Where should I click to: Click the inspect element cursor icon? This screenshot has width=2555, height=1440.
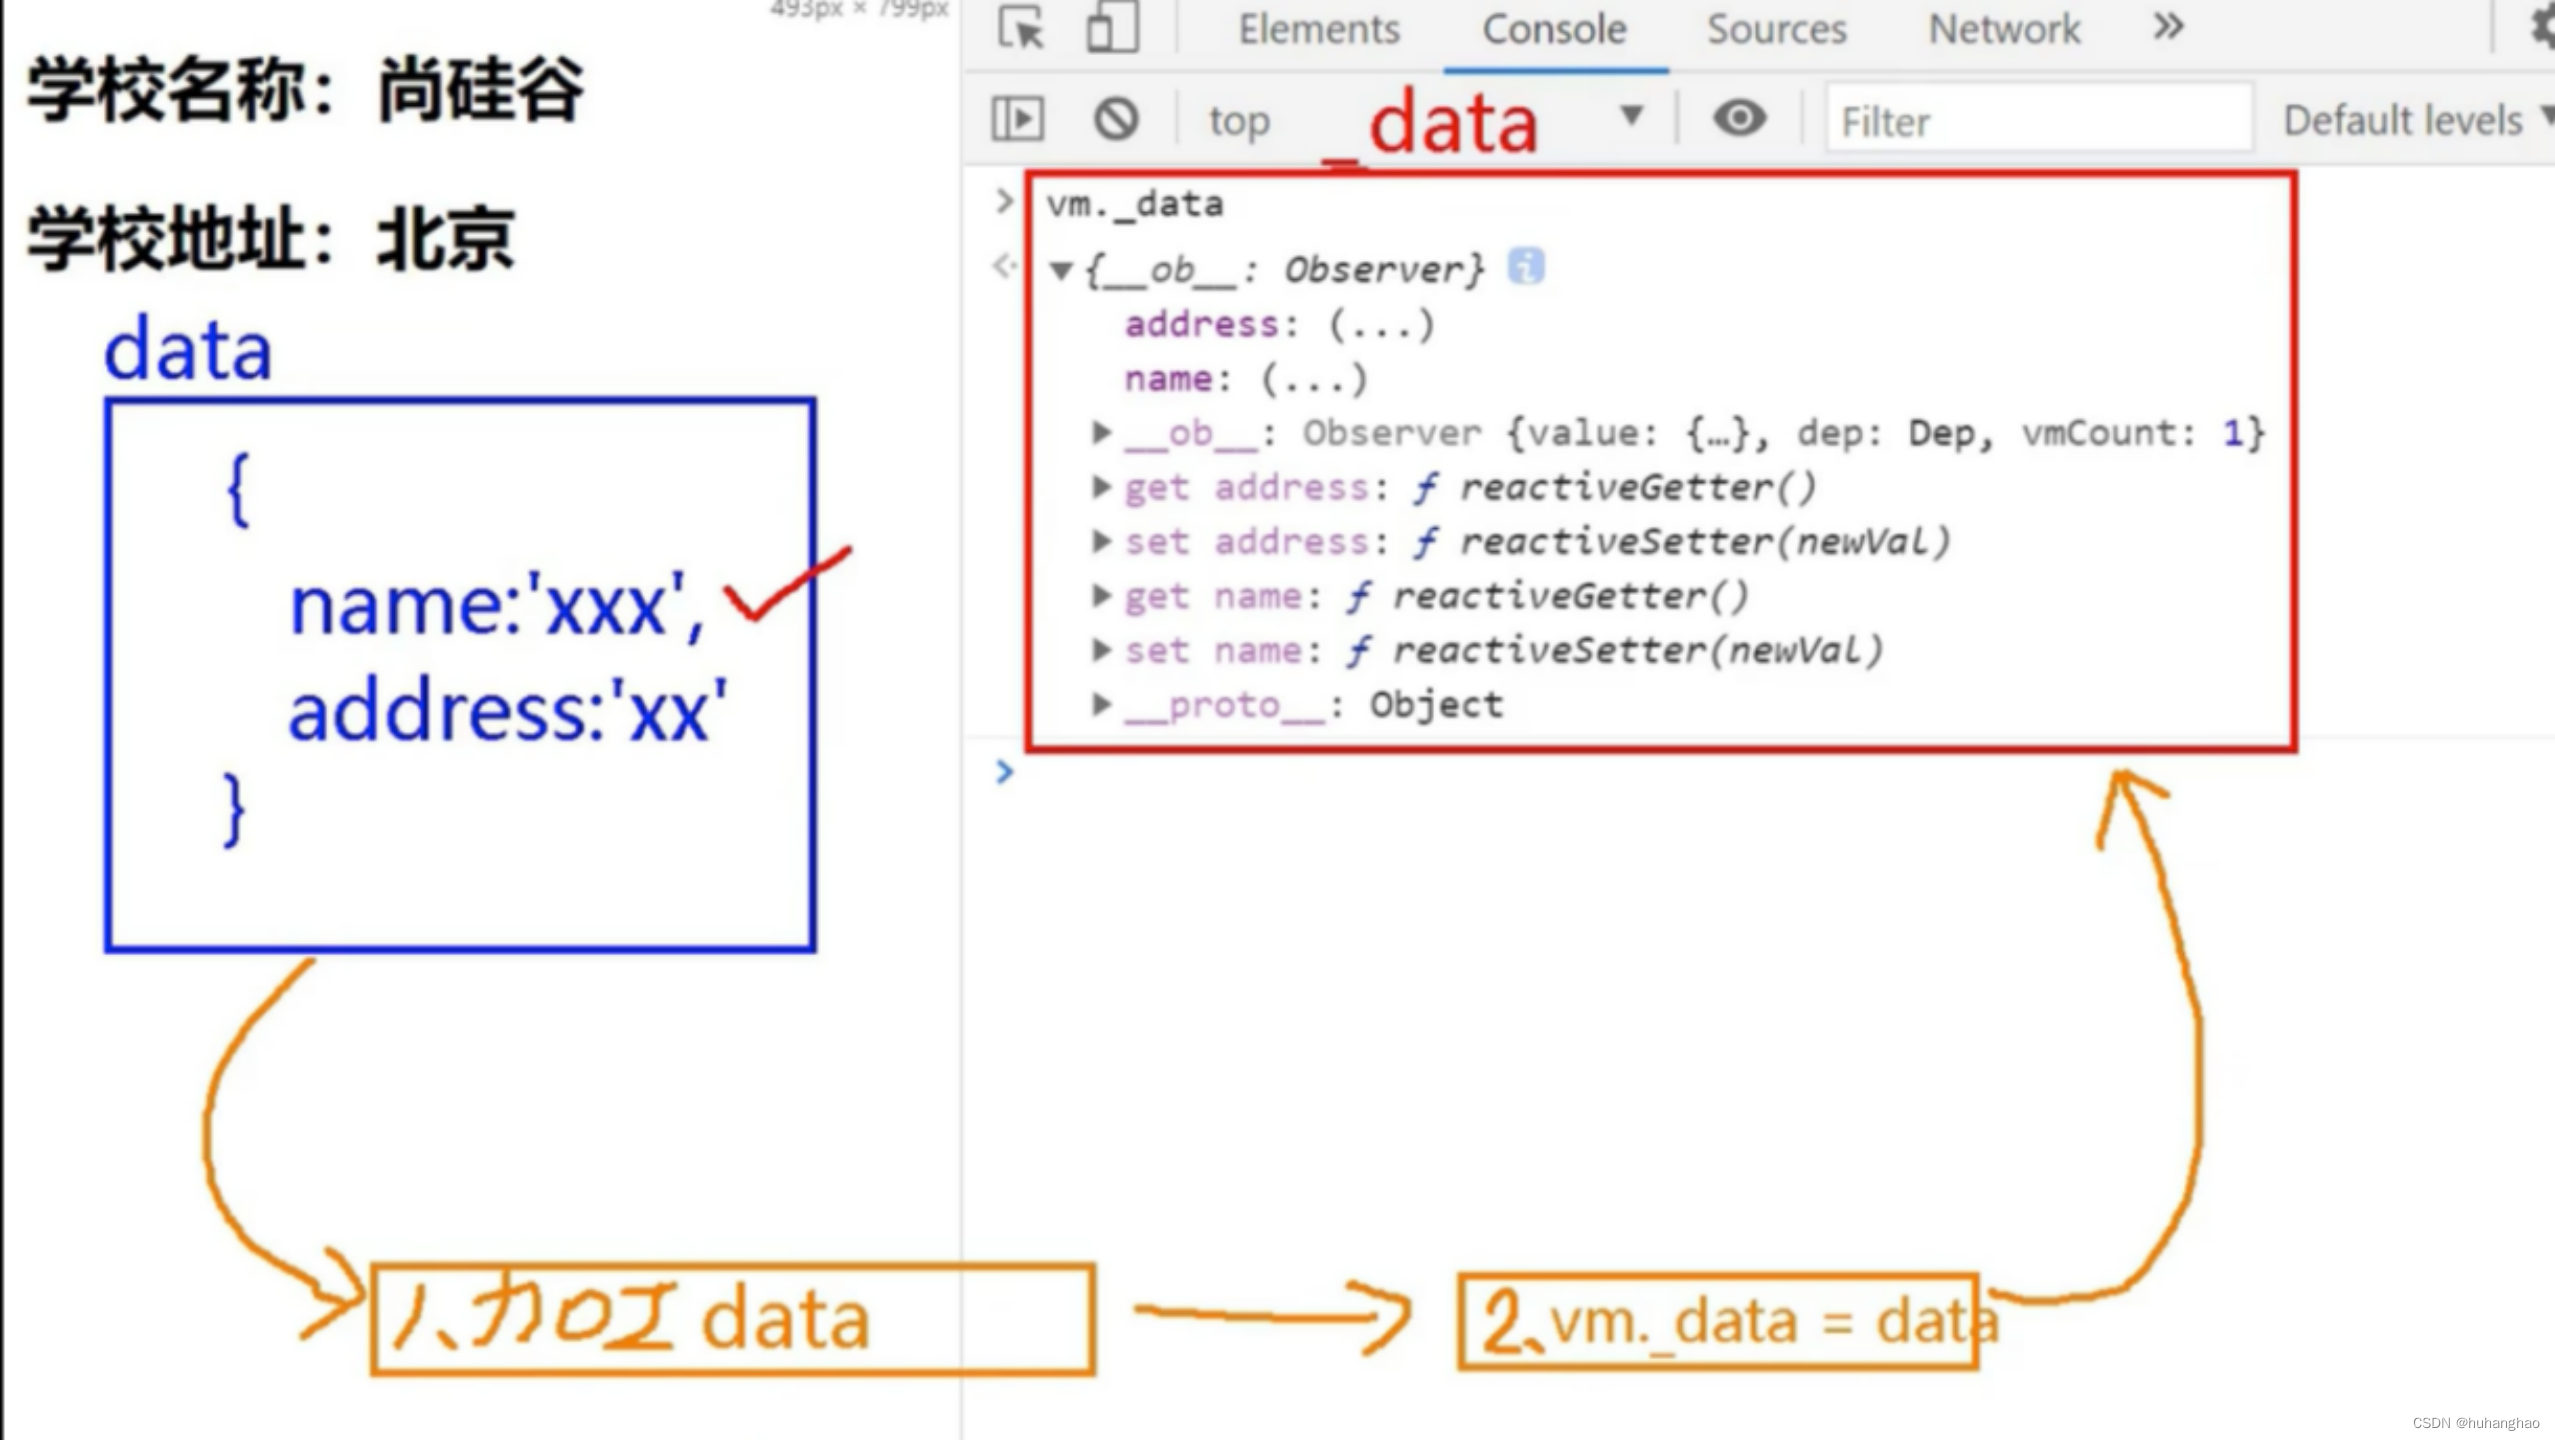(1020, 27)
